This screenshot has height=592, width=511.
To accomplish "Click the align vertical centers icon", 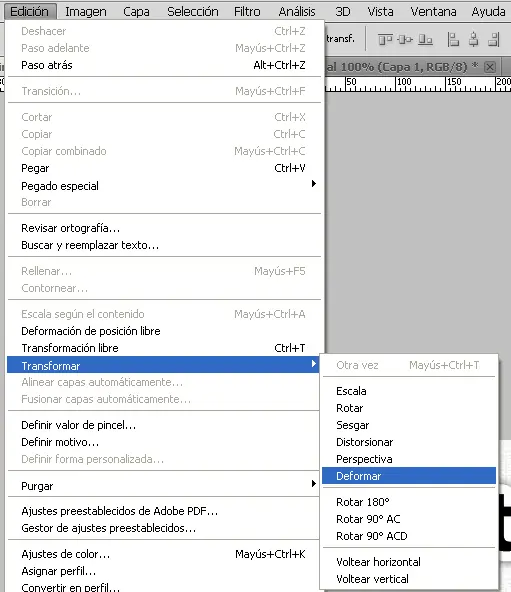I will [x=405, y=39].
